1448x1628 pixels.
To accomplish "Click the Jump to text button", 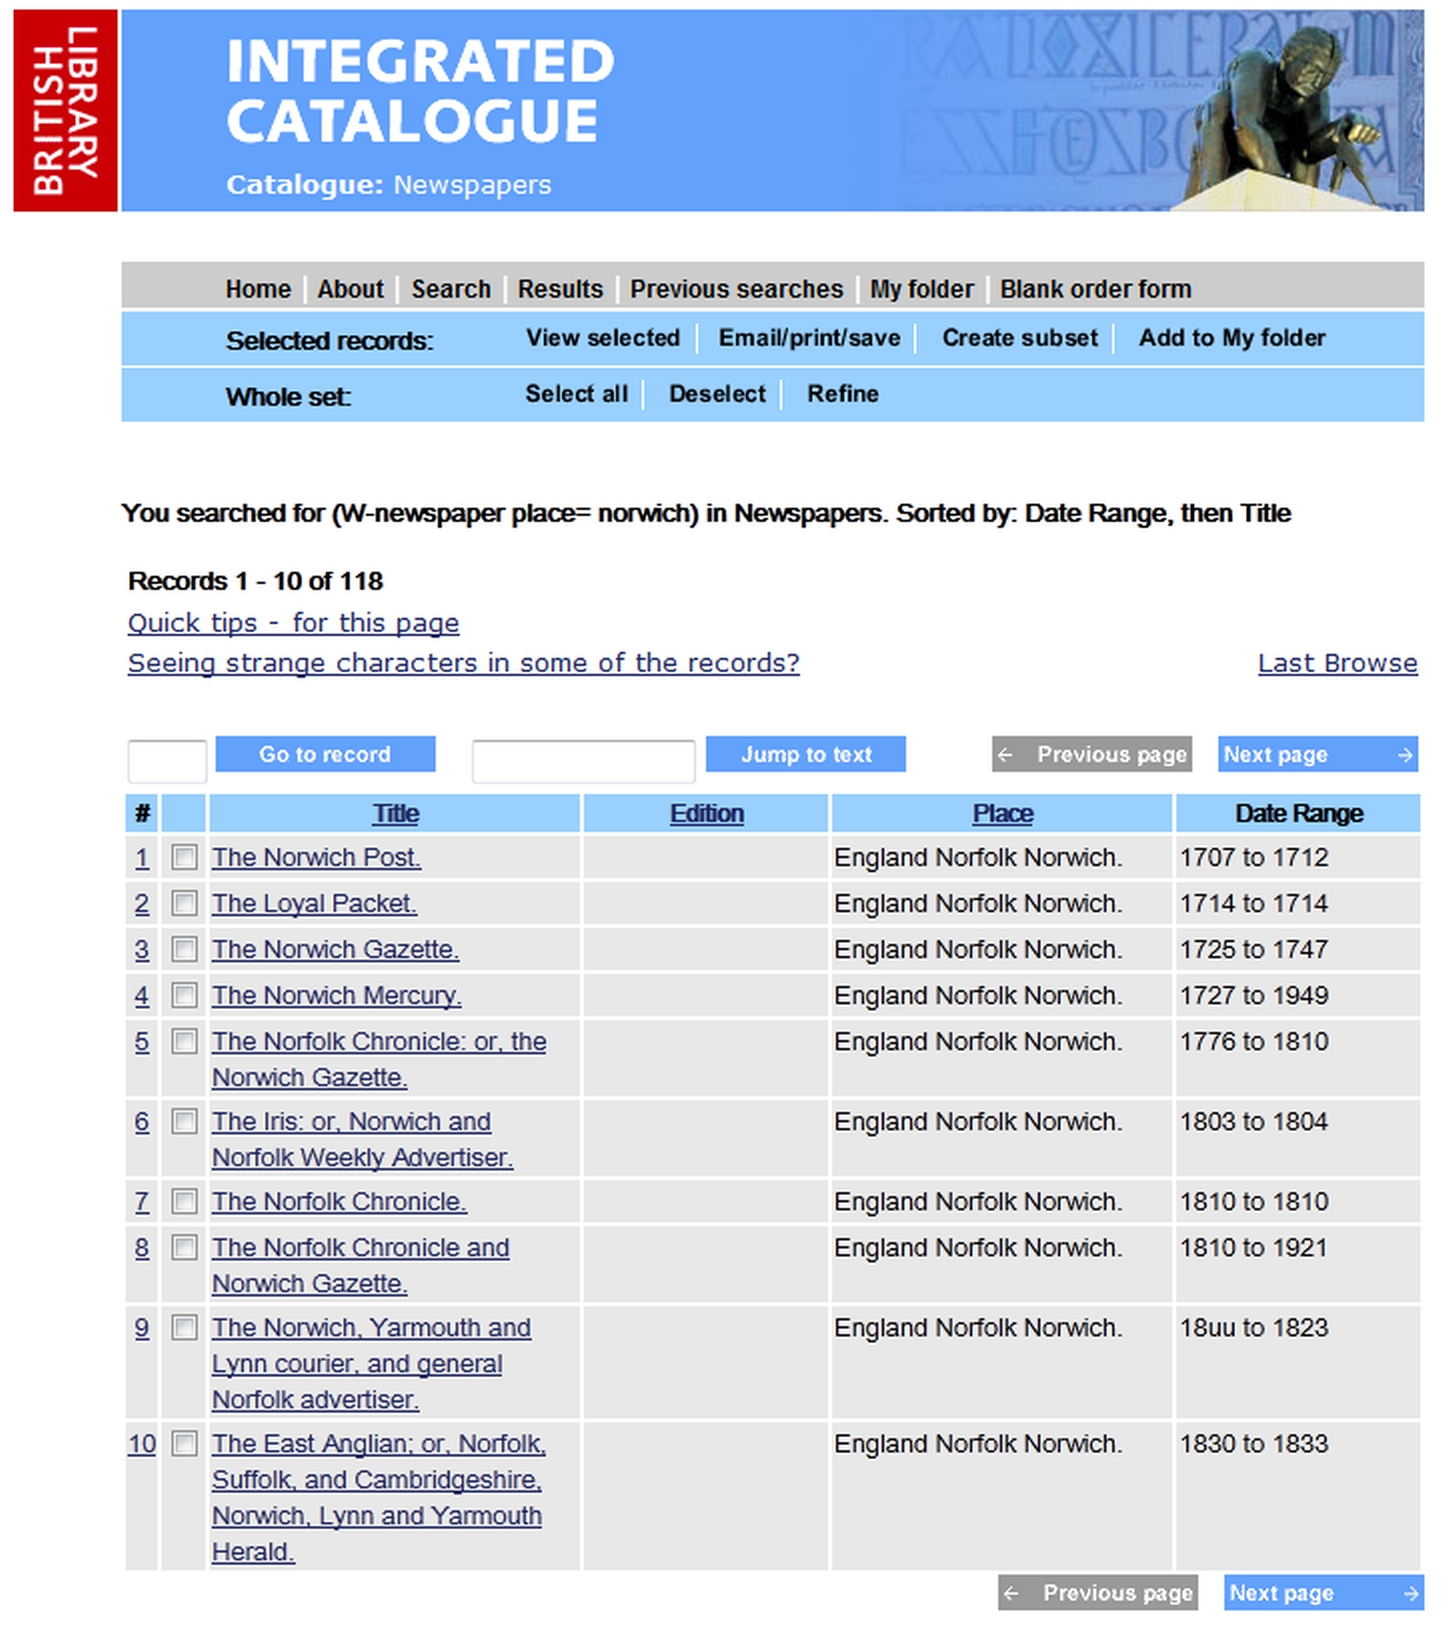I will [806, 754].
